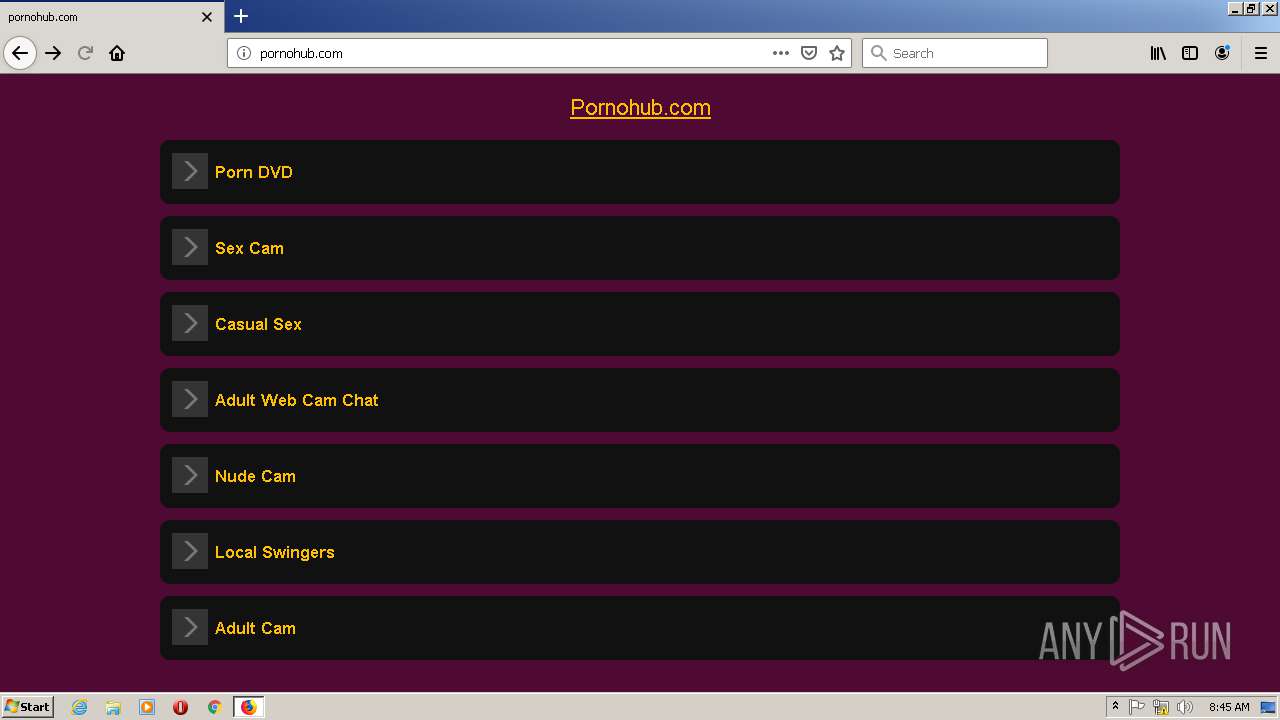
Task: Open volume control in tray
Action: (x=1185, y=707)
